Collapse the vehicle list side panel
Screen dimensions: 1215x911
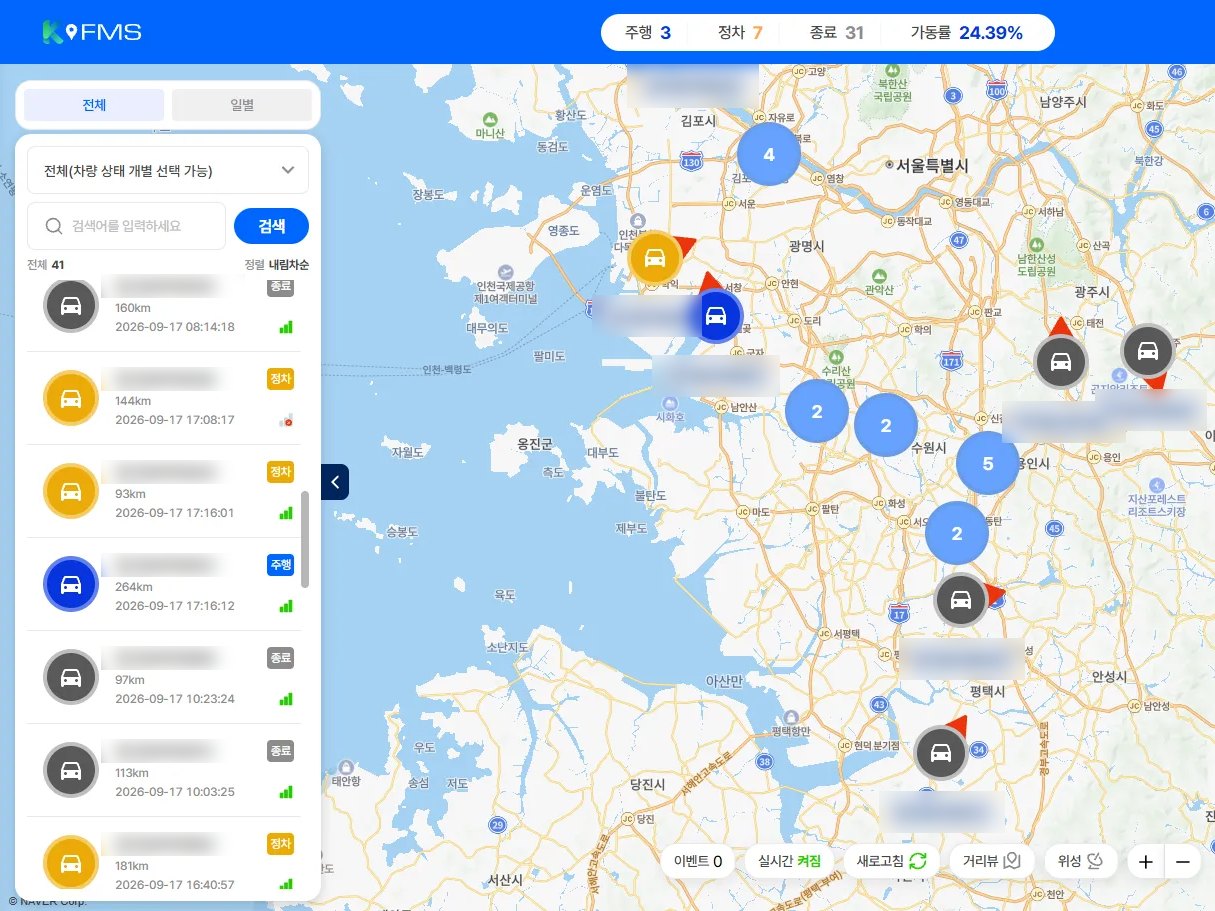coord(335,482)
